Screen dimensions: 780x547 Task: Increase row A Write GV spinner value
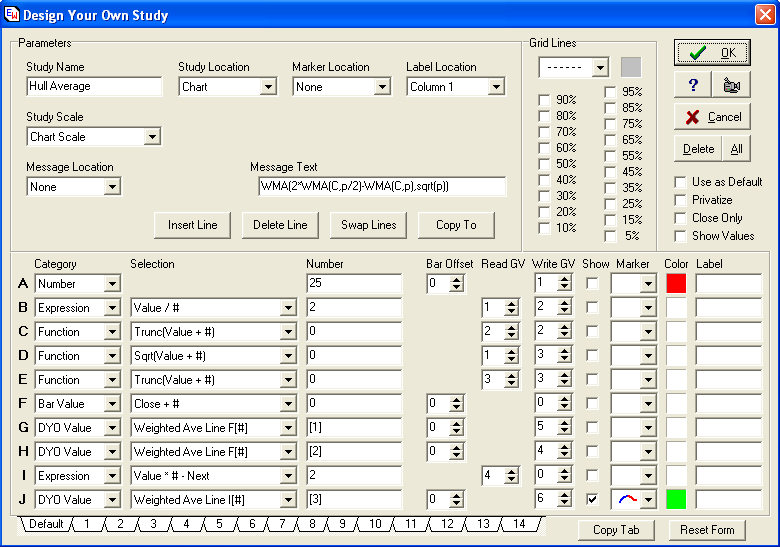[564, 279]
